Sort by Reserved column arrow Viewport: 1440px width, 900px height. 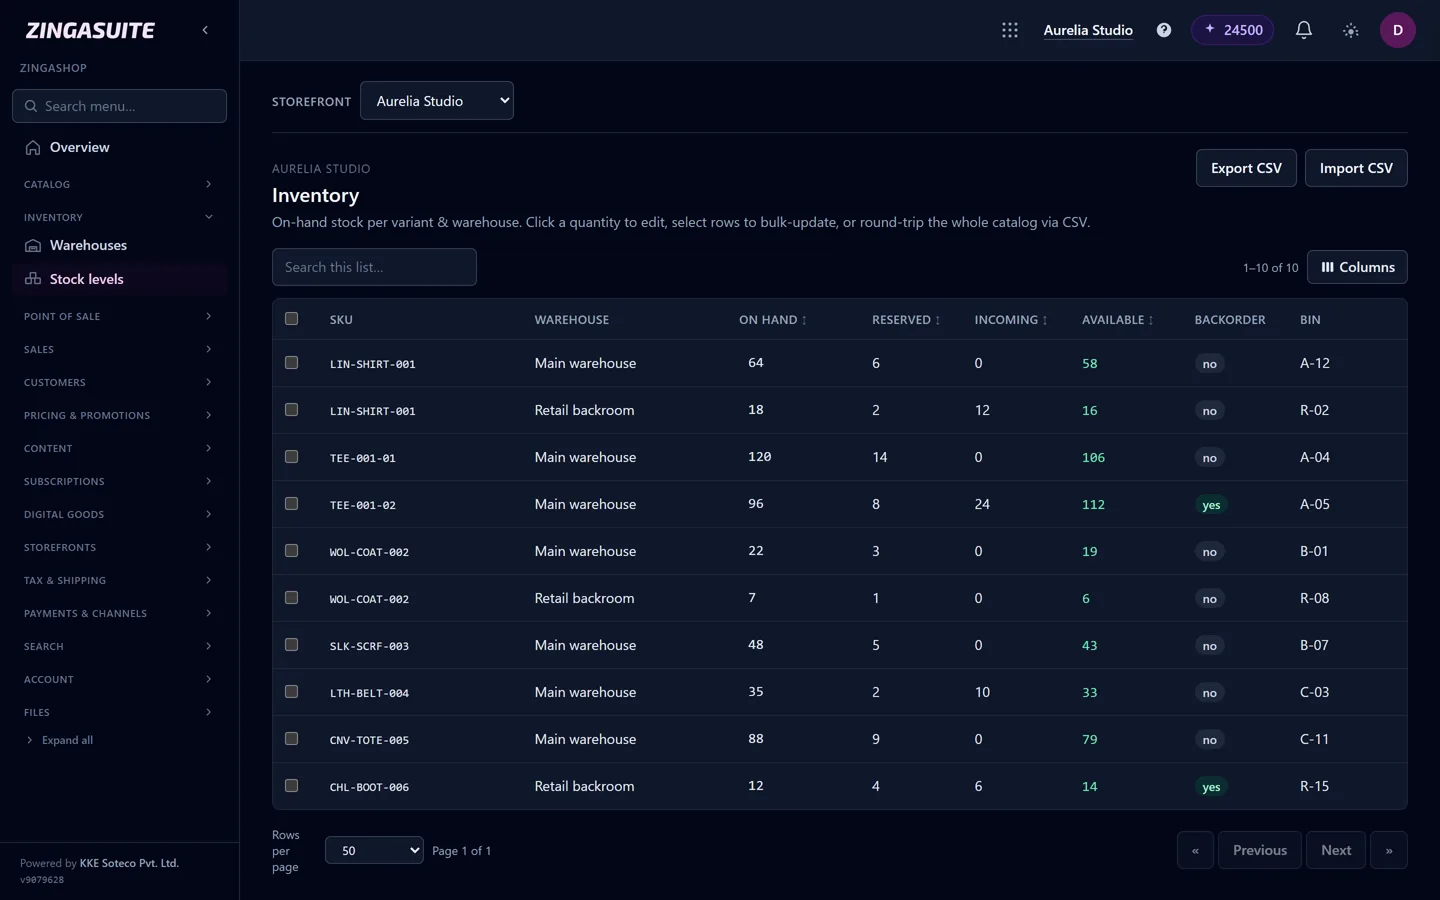point(937,320)
